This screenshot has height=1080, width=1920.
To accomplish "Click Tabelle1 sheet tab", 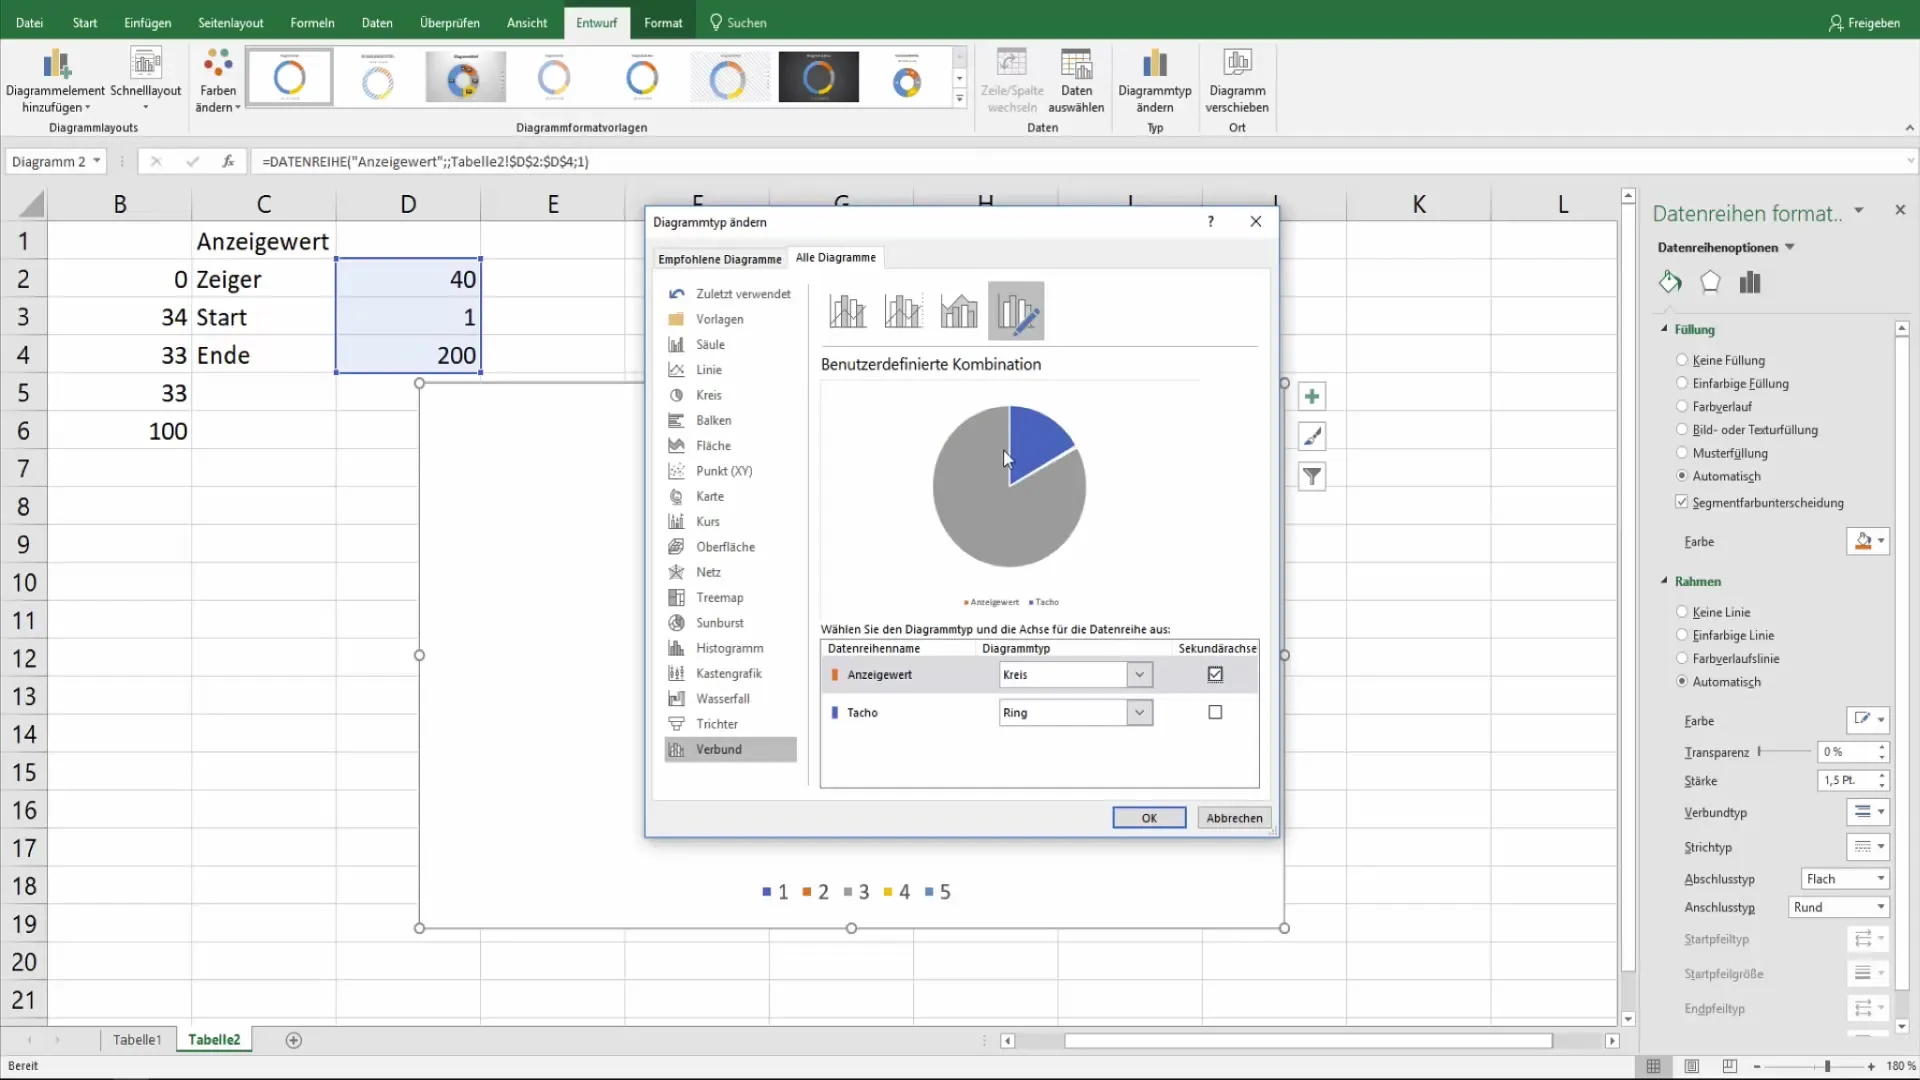I will [137, 1039].
